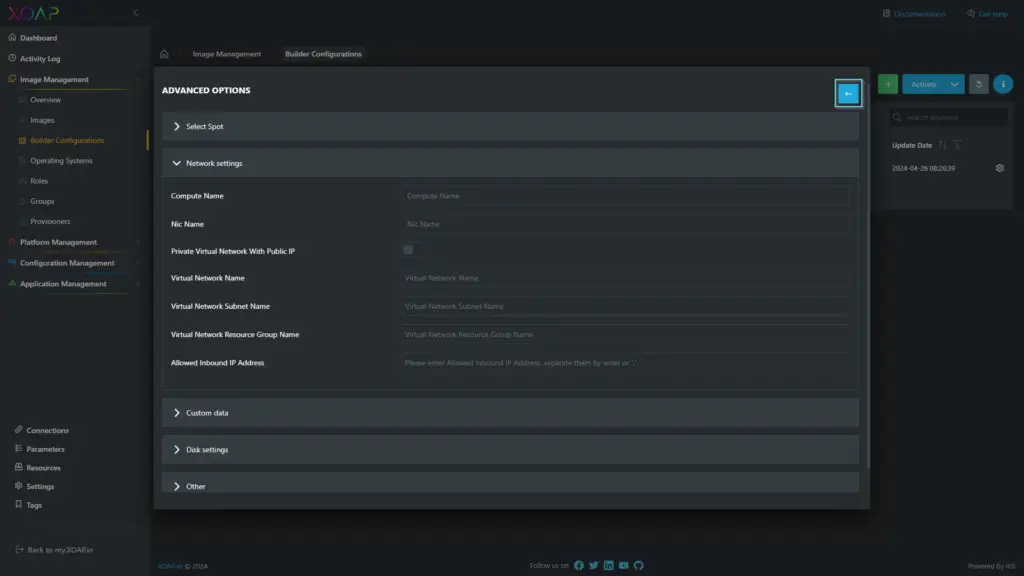Click the Builder Configurations sidebar icon
Image resolution: width=1024 pixels, height=576 pixels.
pyautogui.click(x=22, y=140)
